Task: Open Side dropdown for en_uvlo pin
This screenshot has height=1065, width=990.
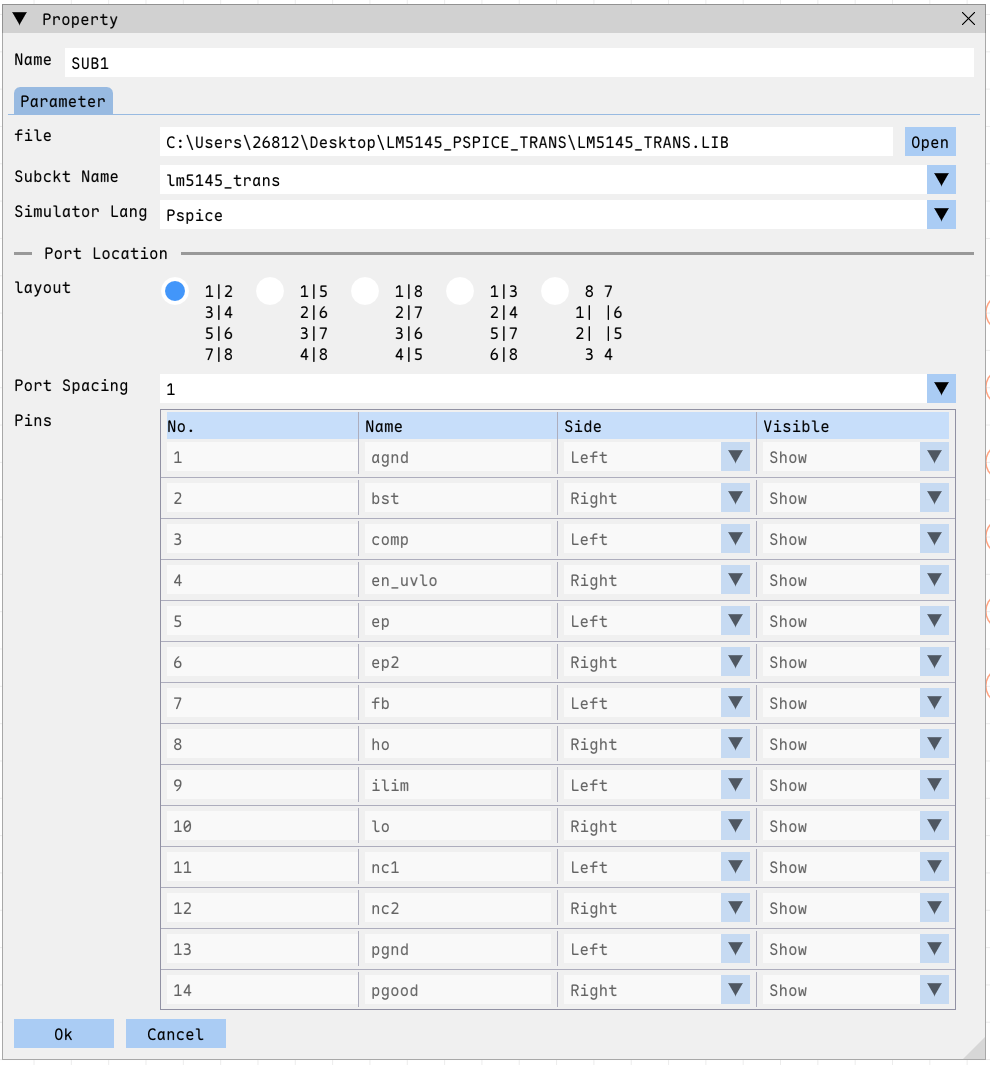Action: pos(735,580)
